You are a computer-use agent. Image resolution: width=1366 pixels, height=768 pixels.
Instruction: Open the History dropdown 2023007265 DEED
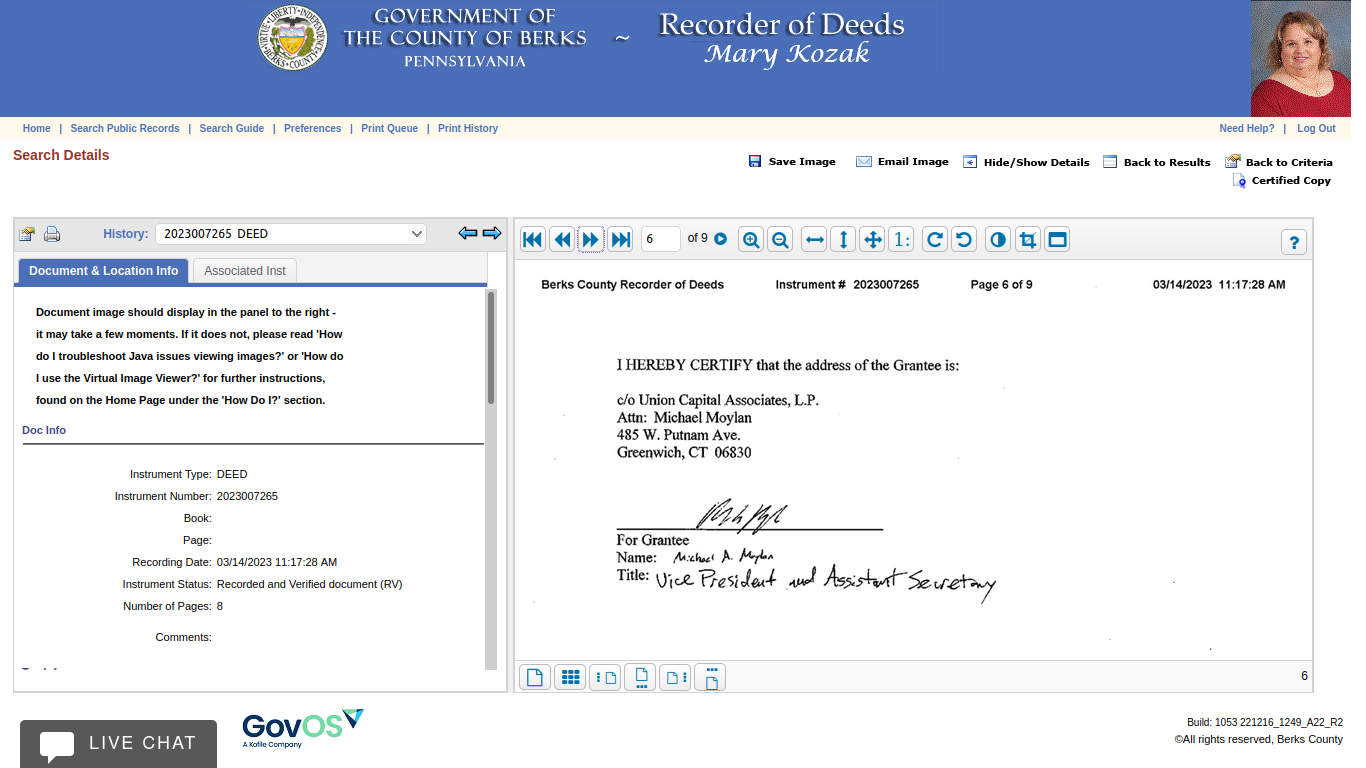[x=291, y=234]
